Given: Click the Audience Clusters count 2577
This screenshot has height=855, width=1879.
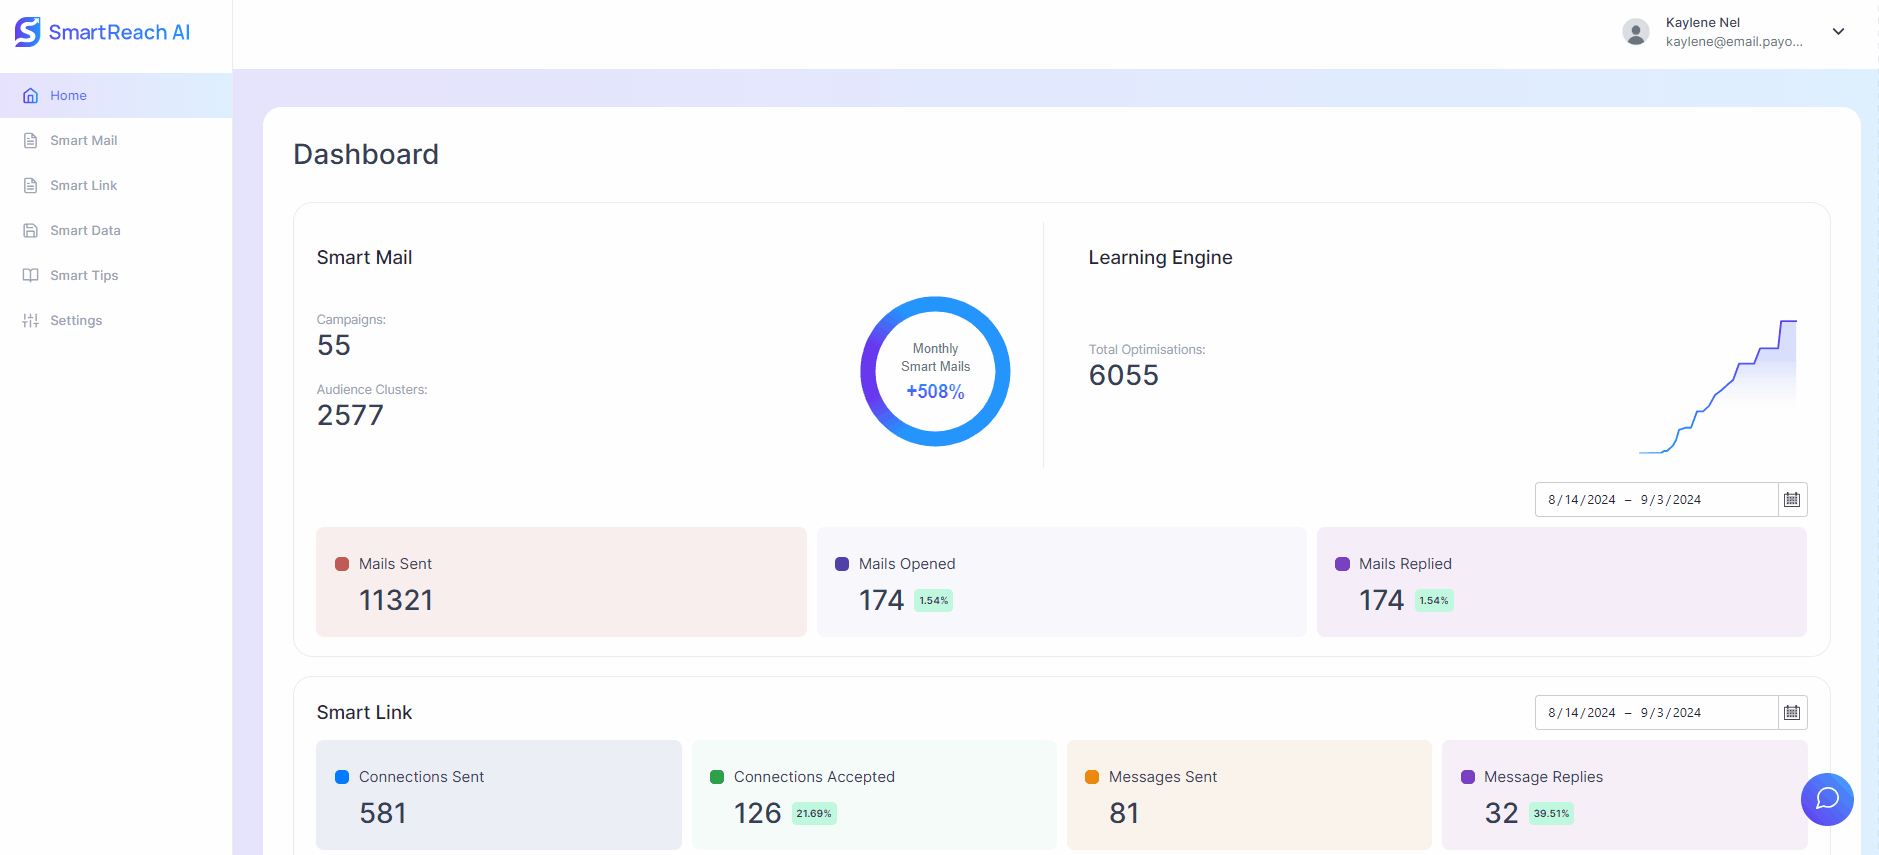Looking at the screenshot, I should pos(350,415).
